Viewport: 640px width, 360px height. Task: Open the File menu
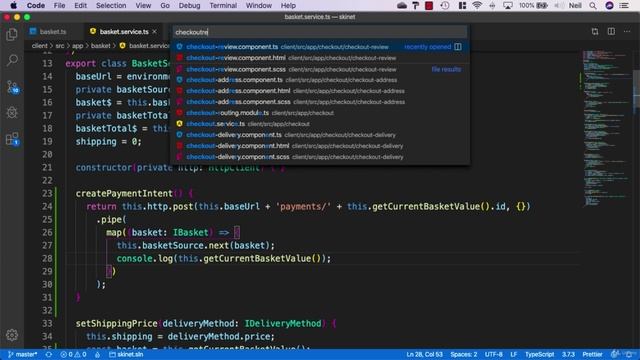pos(59,5)
